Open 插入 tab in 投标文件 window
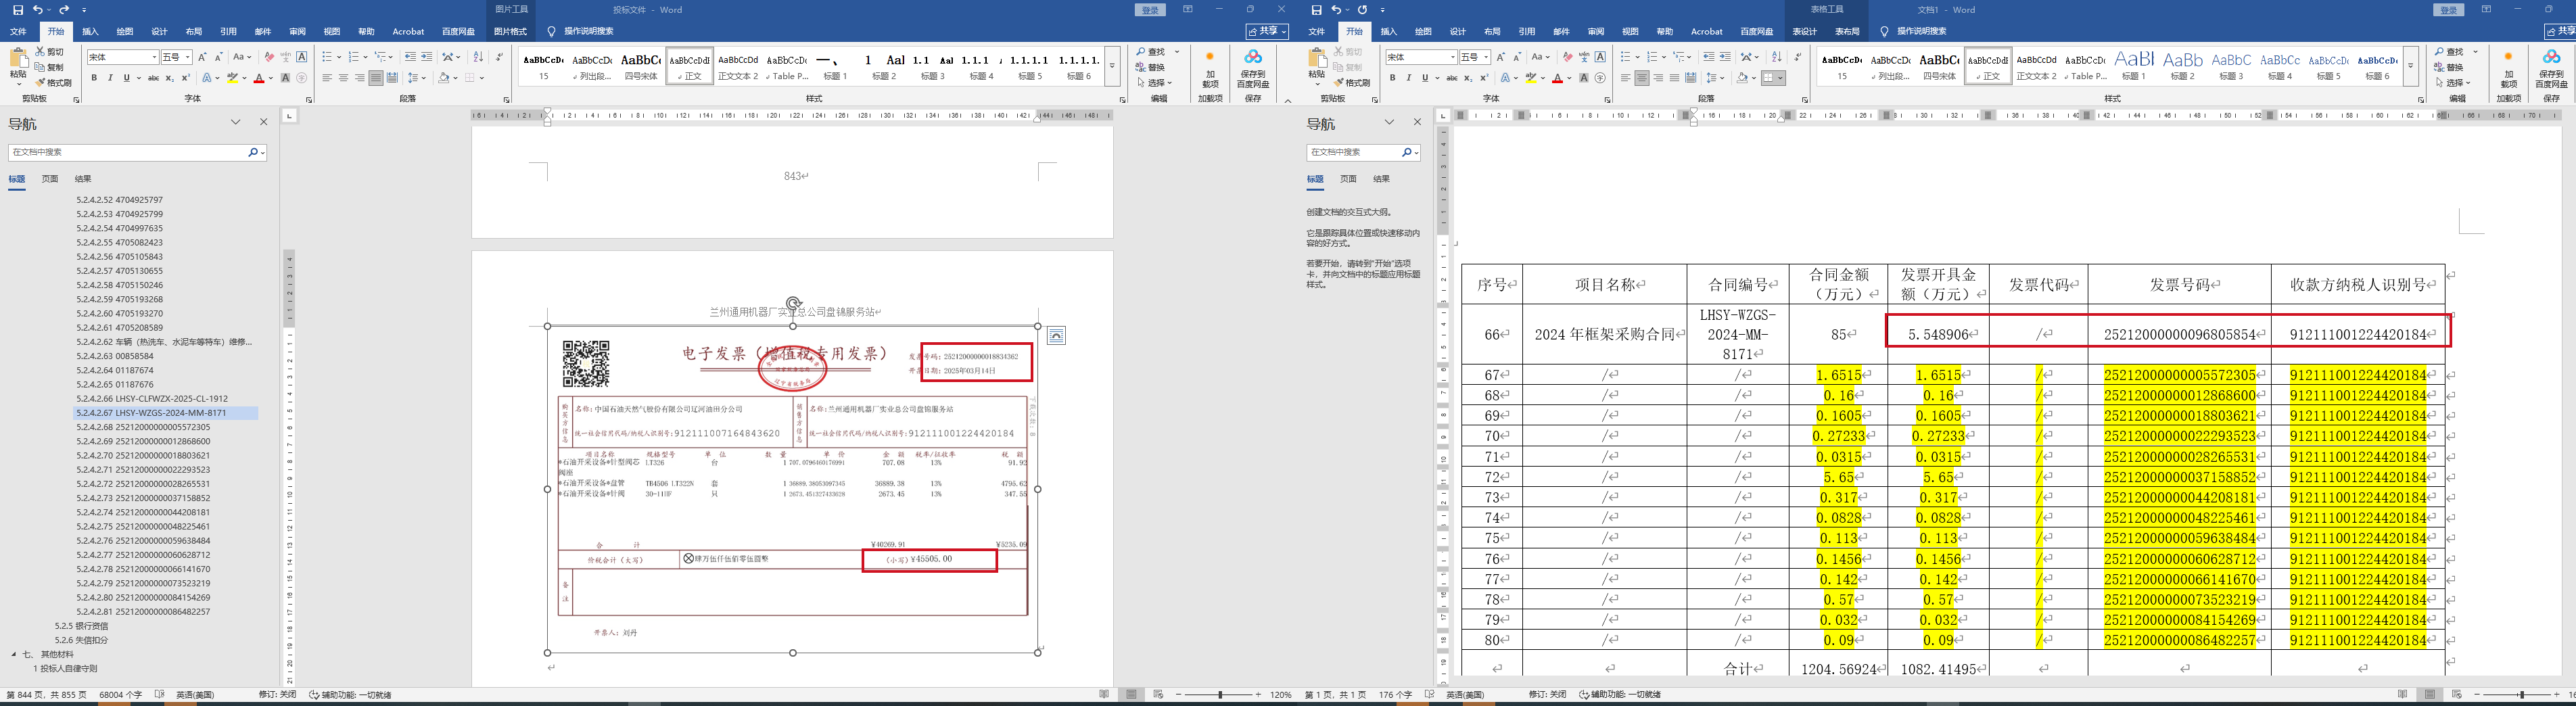Viewport: 2576px width, 706px height. pyautogui.click(x=90, y=31)
